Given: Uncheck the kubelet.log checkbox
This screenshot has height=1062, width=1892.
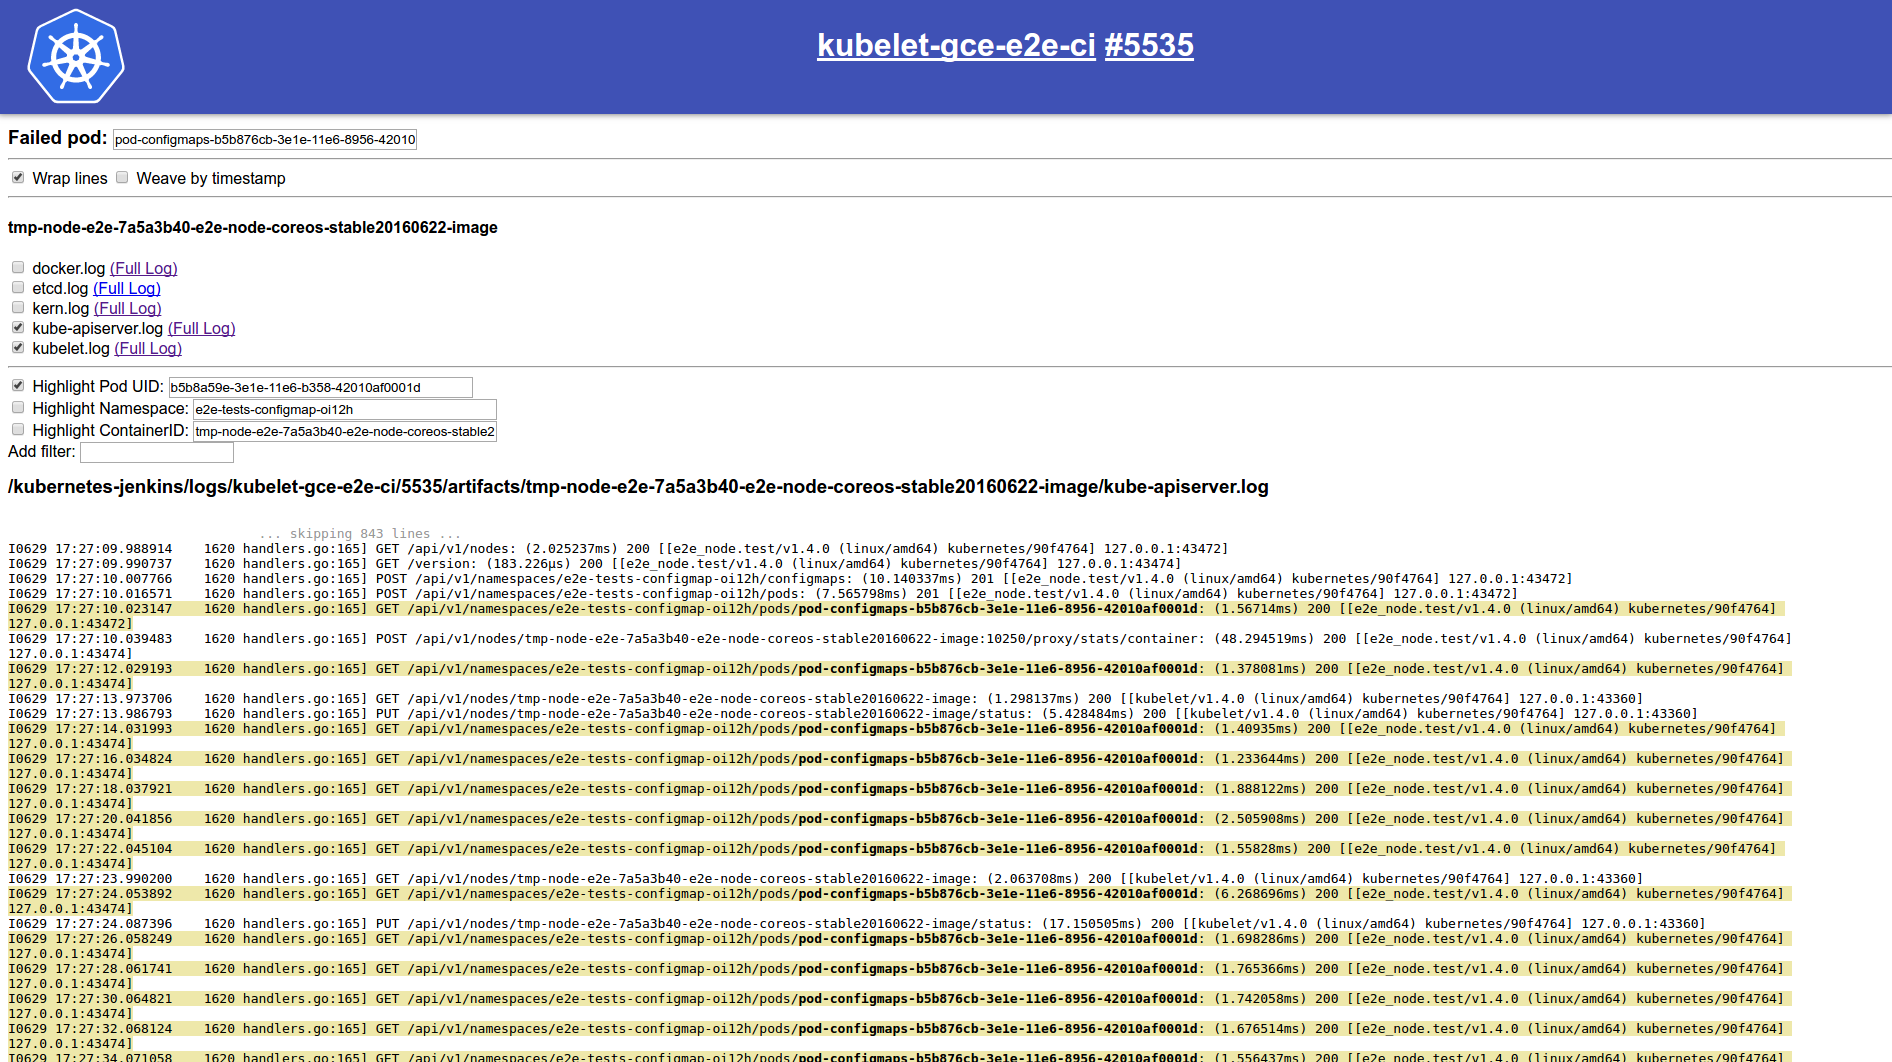Looking at the screenshot, I should coord(18,348).
